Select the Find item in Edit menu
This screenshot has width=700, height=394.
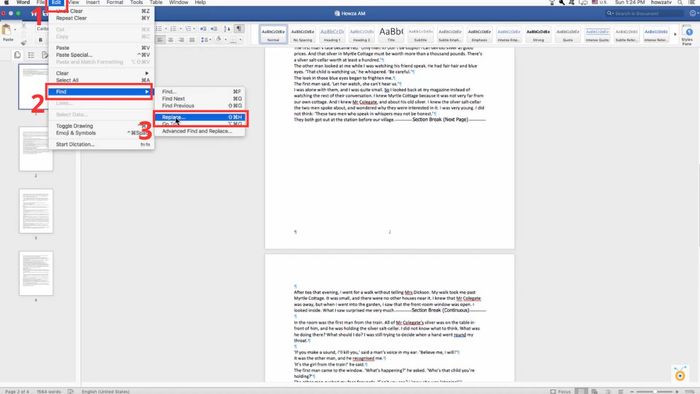pos(100,91)
